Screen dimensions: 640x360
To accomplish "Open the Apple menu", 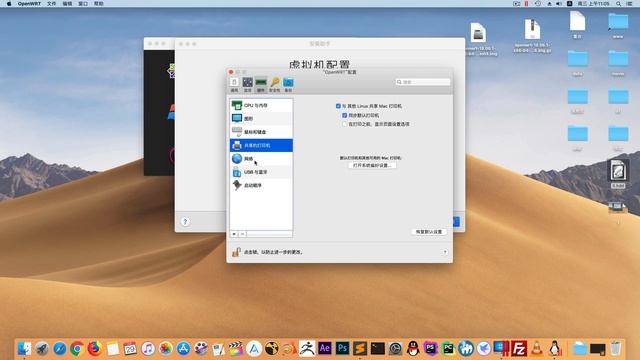I will (9, 4).
